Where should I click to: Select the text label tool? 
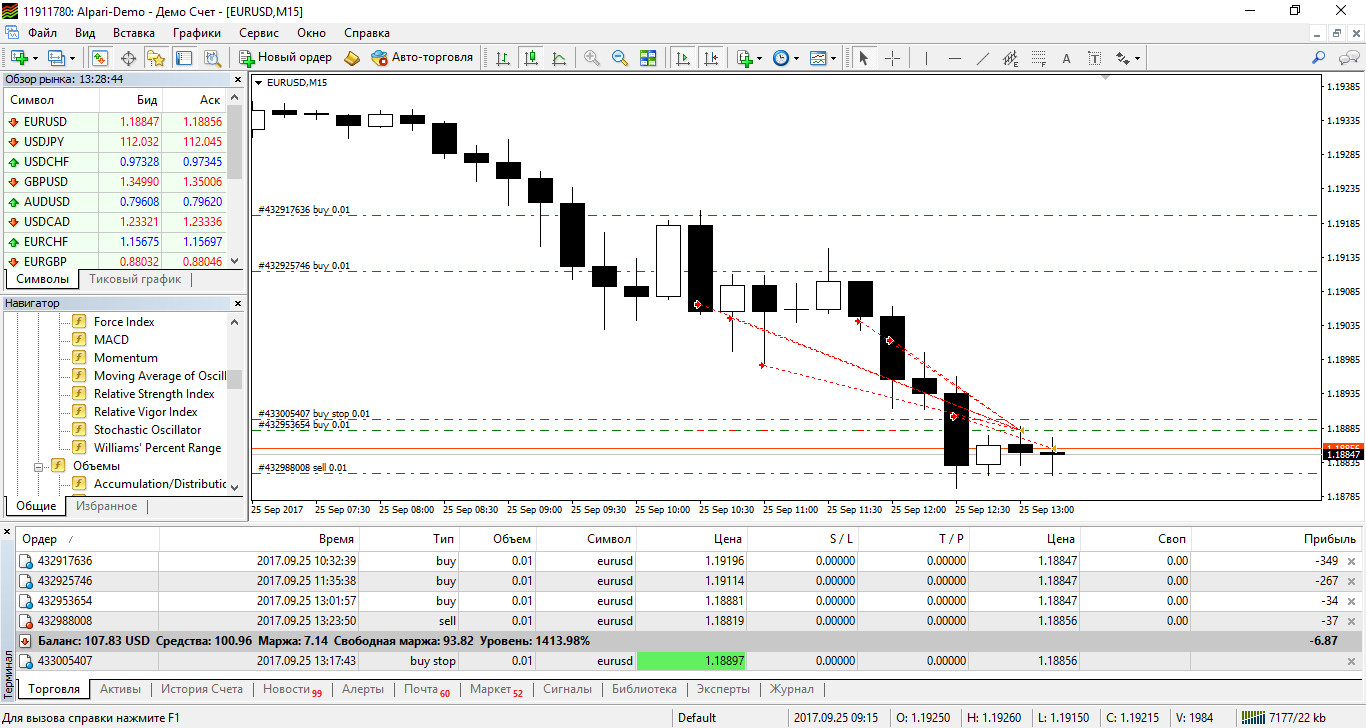tap(1095, 58)
